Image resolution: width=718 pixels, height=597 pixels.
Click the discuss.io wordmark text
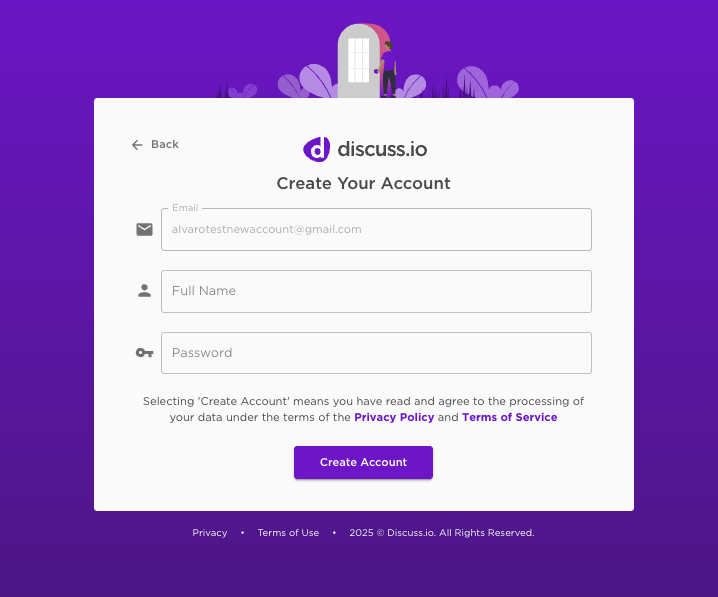pyautogui.click(x=382, y=149)
